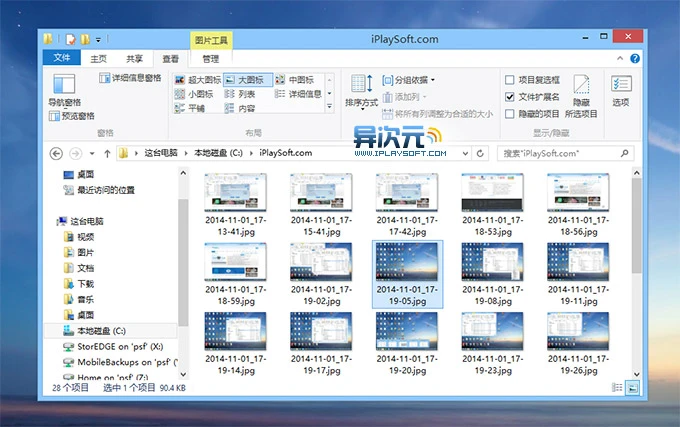This screenshot has width=680, height=427.
Task: Click file list scrollbar up arrow
Action: pos(636,173)
